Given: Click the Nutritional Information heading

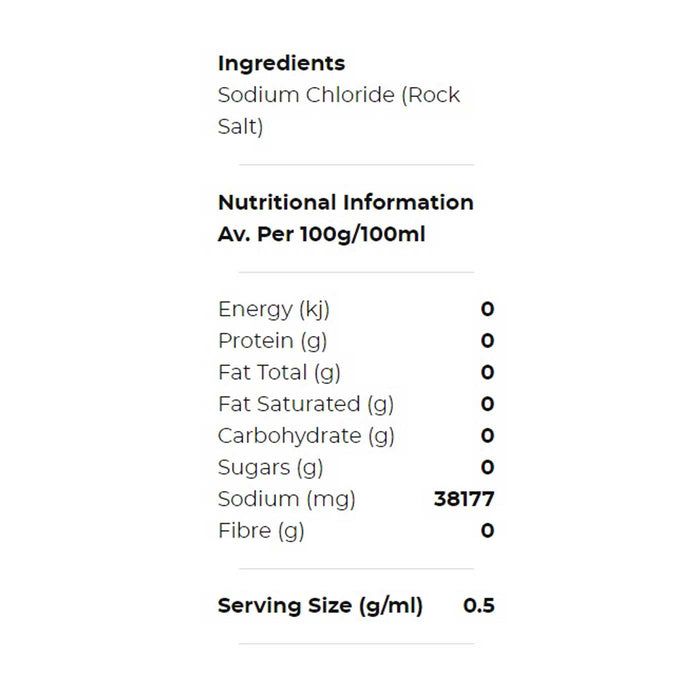Looking at the screenshot, I should click(345, 202).
